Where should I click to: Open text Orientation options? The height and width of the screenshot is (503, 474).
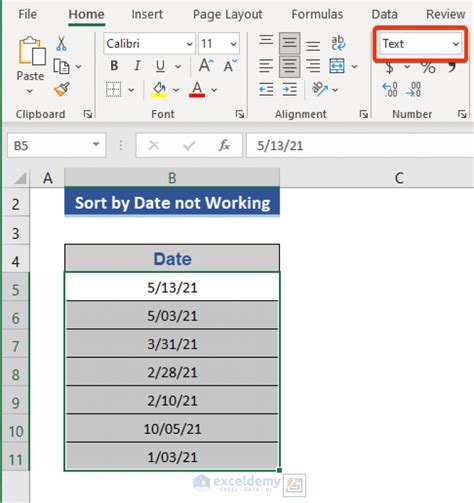pos(319,89)
